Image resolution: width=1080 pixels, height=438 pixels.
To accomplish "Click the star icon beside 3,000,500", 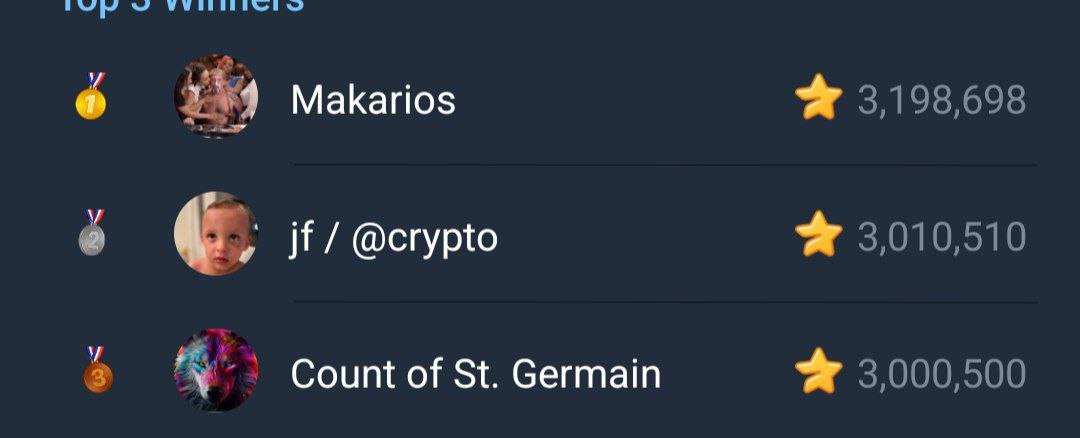I will (x=818, y=373).
